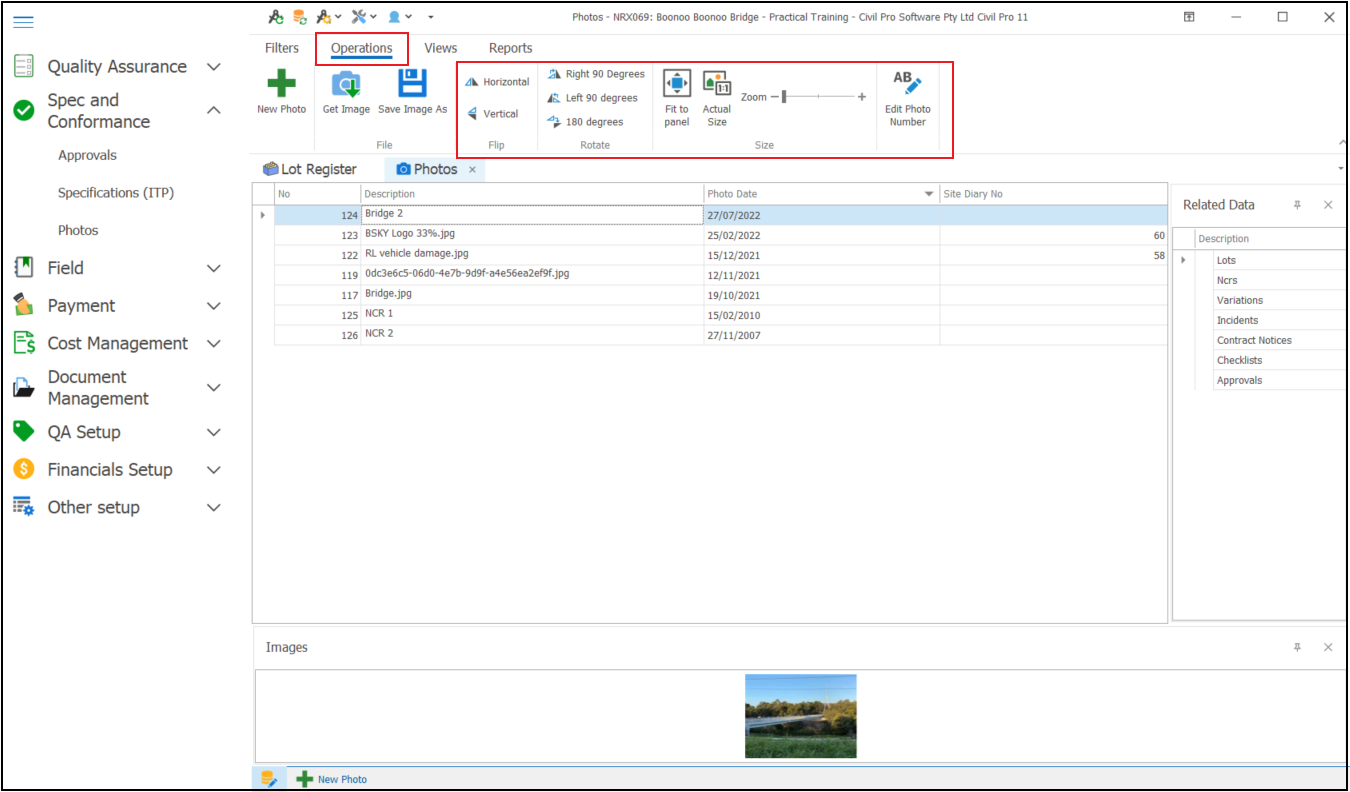
Task: Click the New Photo ribbon icon
Action: pos(281,84)
